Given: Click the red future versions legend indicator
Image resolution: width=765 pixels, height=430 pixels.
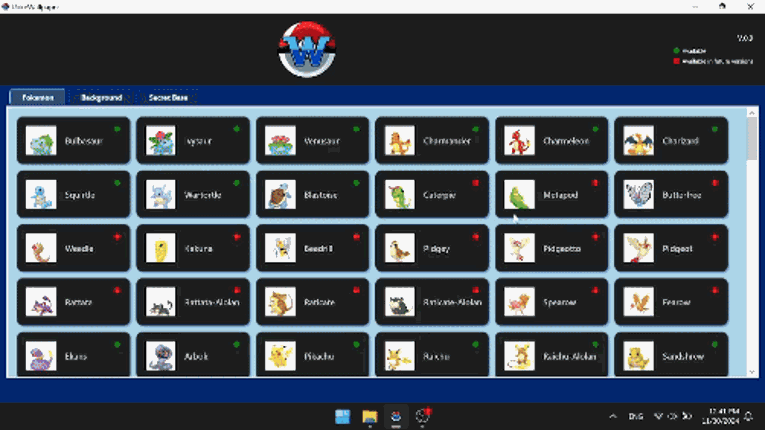Looking at the screenshot, I should tap(676, 61).
